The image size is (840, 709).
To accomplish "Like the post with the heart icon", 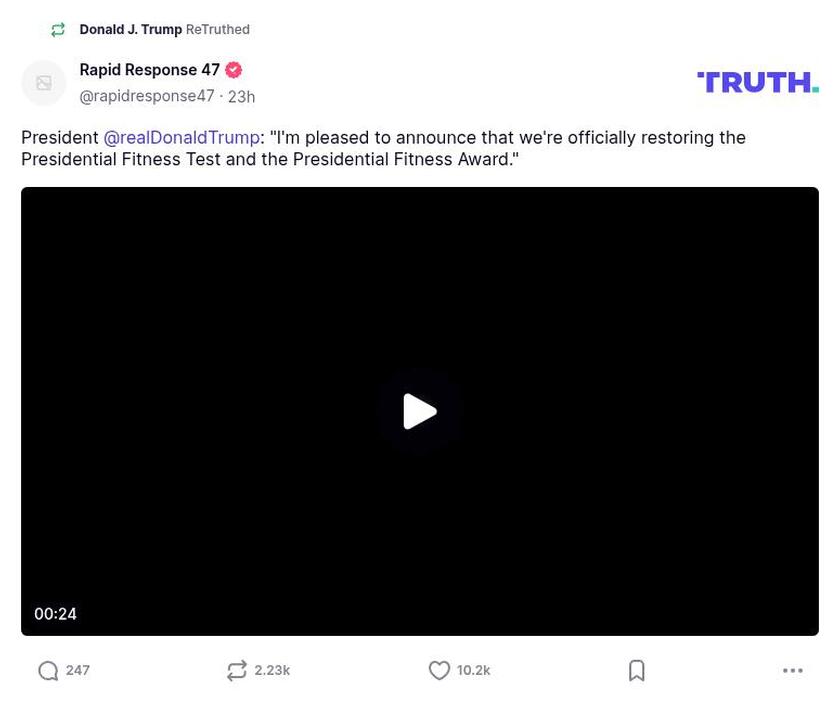I will point(439,670).
